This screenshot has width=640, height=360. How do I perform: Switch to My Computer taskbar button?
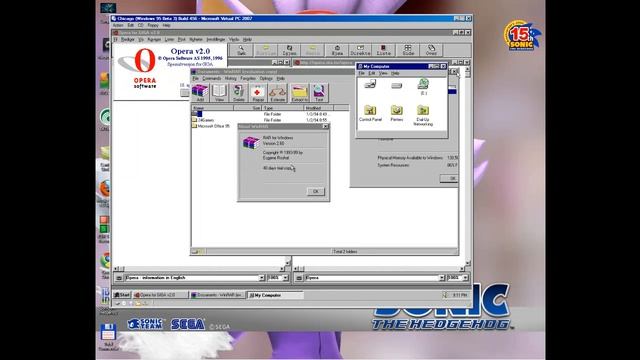point(276,295)
